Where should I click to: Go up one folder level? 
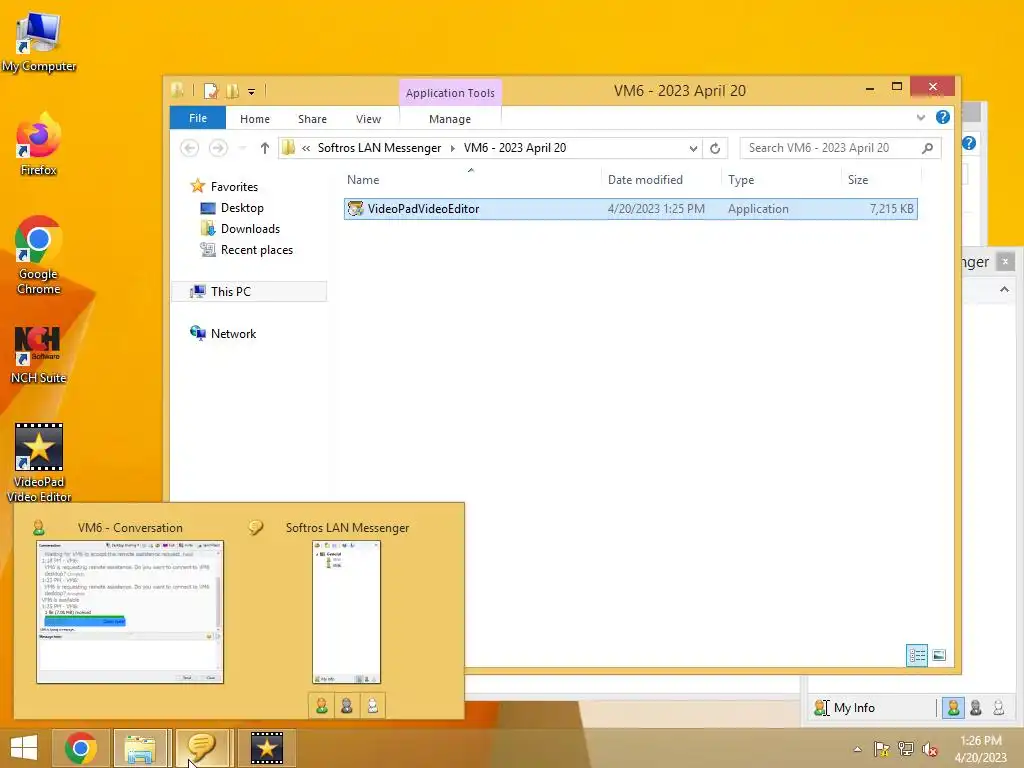[x=264, y=148]
